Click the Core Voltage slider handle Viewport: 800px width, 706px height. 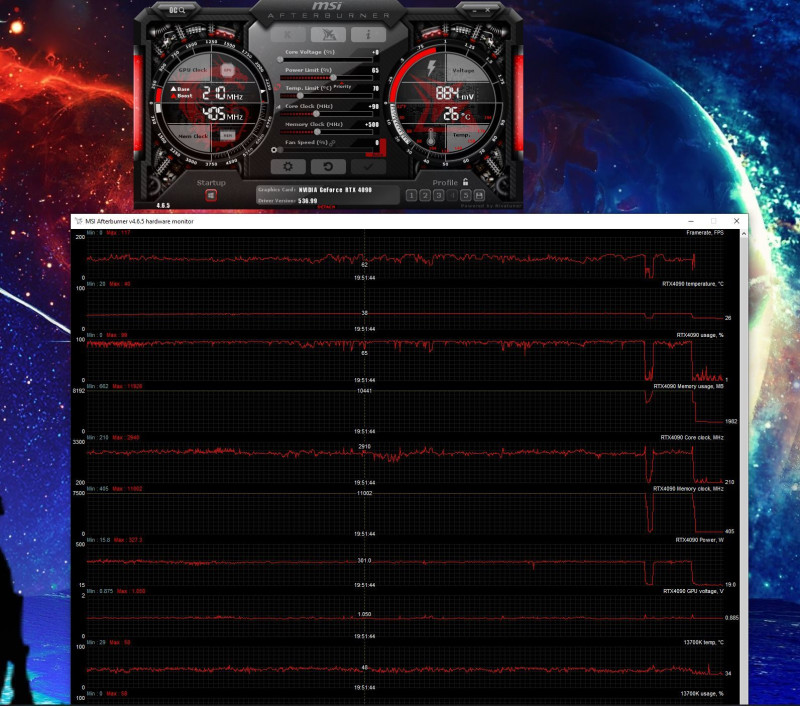click(280, 60)
